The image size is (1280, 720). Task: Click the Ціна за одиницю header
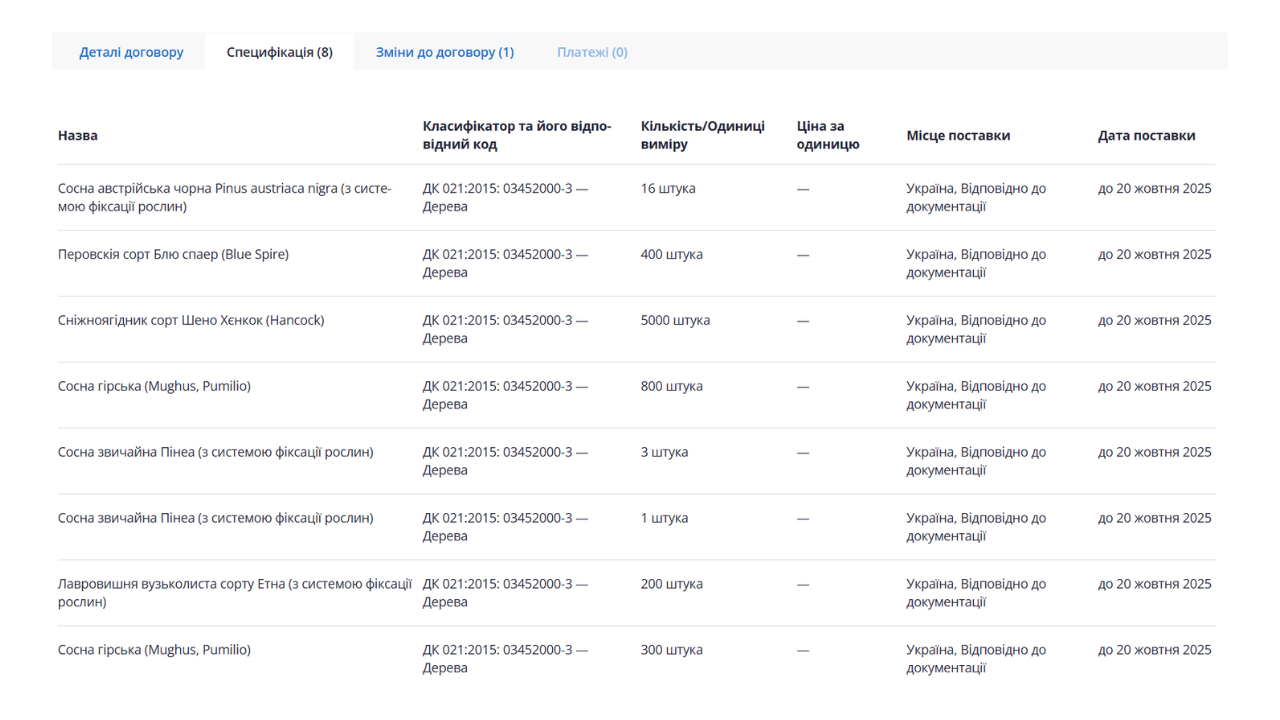827,135
